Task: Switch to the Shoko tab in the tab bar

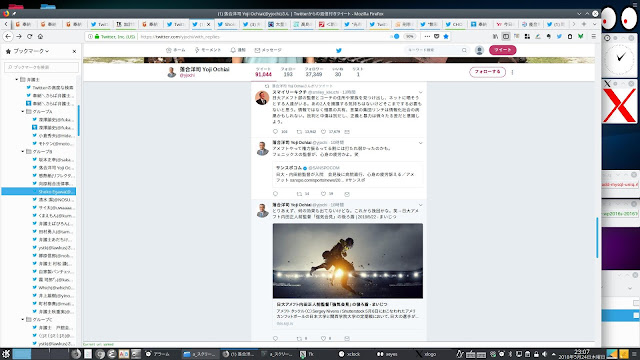Action: coord(227,24)
